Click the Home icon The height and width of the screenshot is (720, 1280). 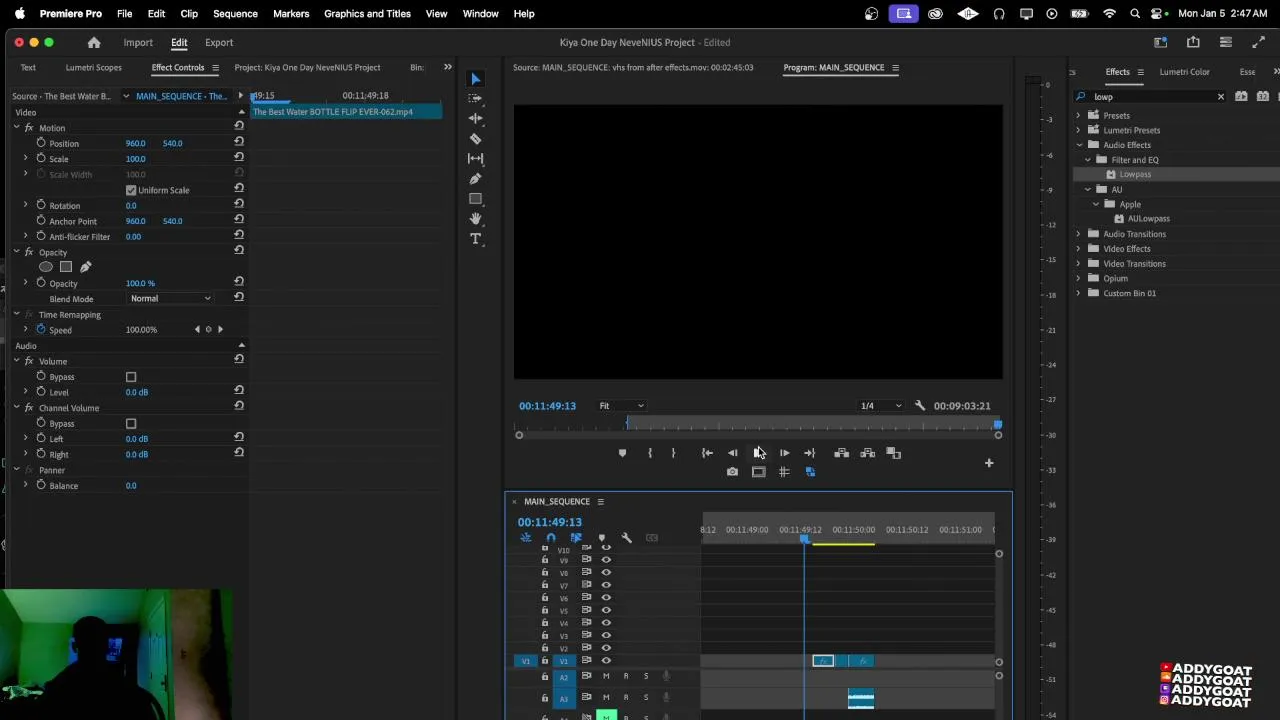(x=94, y=43)
